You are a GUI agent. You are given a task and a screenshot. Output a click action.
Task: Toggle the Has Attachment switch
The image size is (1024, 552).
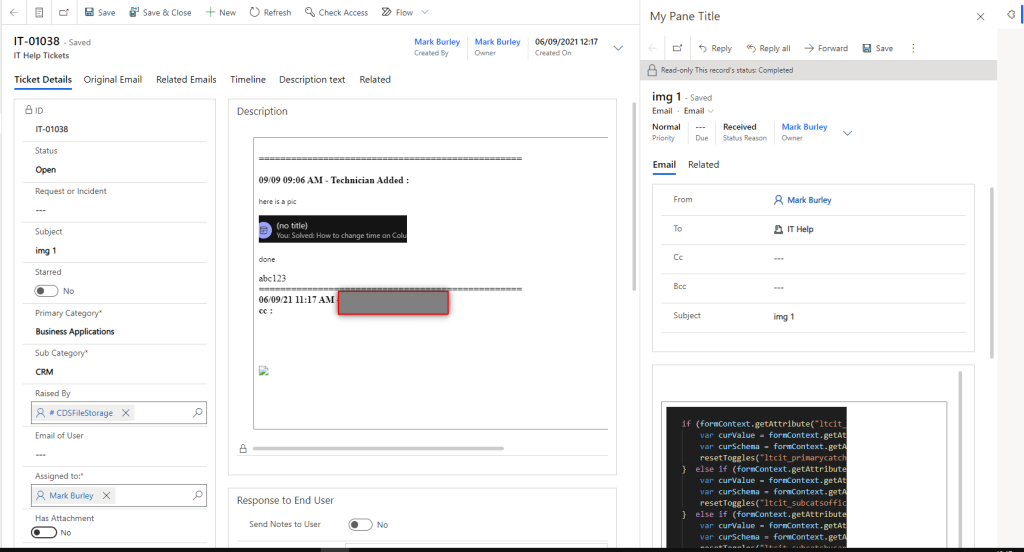(44, 533)
